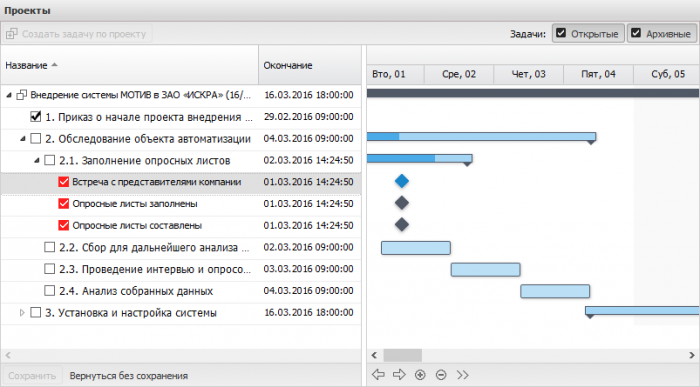Check task 2.3. Проведение интервью

[x=50, y=269]
